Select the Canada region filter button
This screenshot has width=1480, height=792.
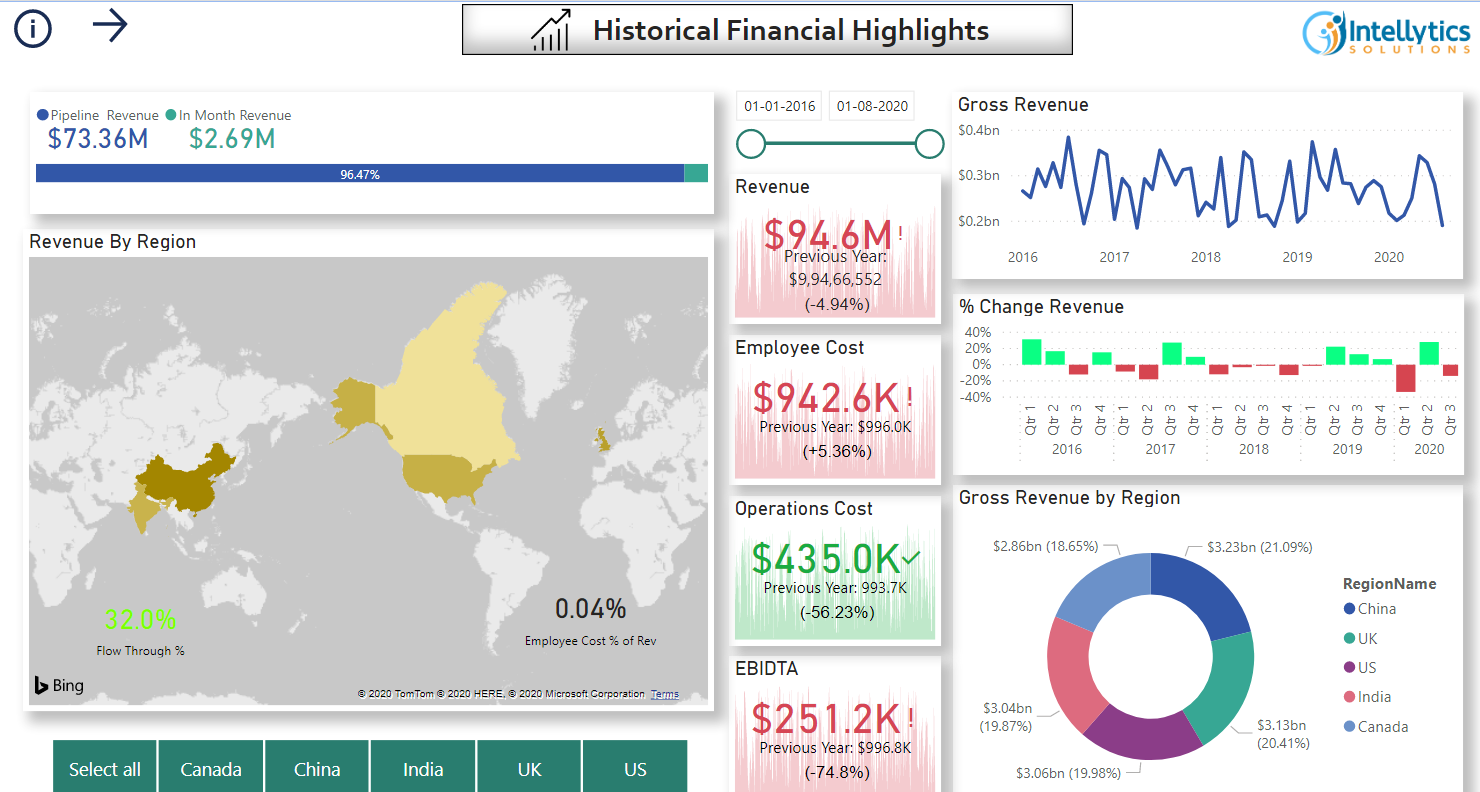tap(211, 768)
